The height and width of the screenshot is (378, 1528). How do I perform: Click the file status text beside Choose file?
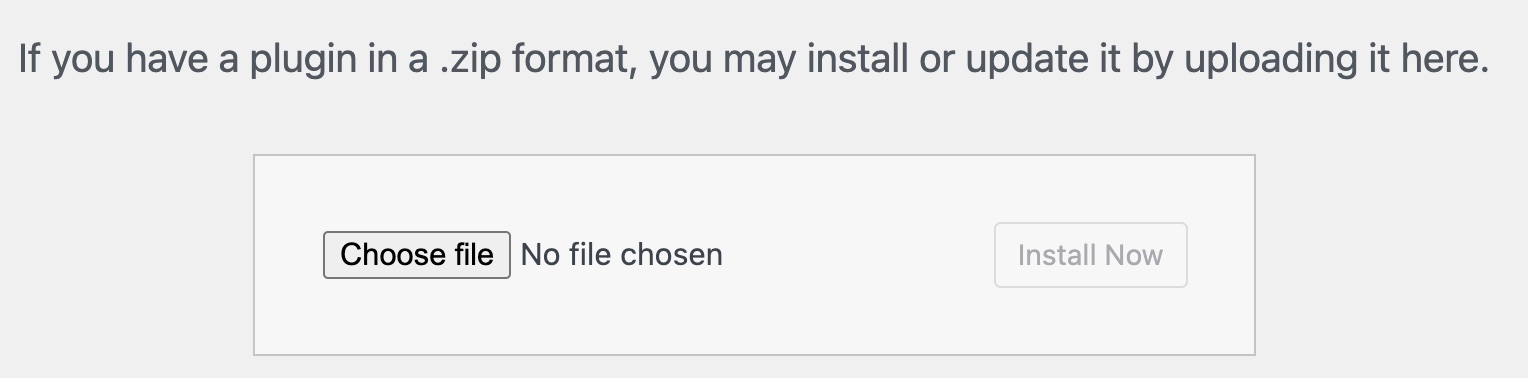coord(622,255)
